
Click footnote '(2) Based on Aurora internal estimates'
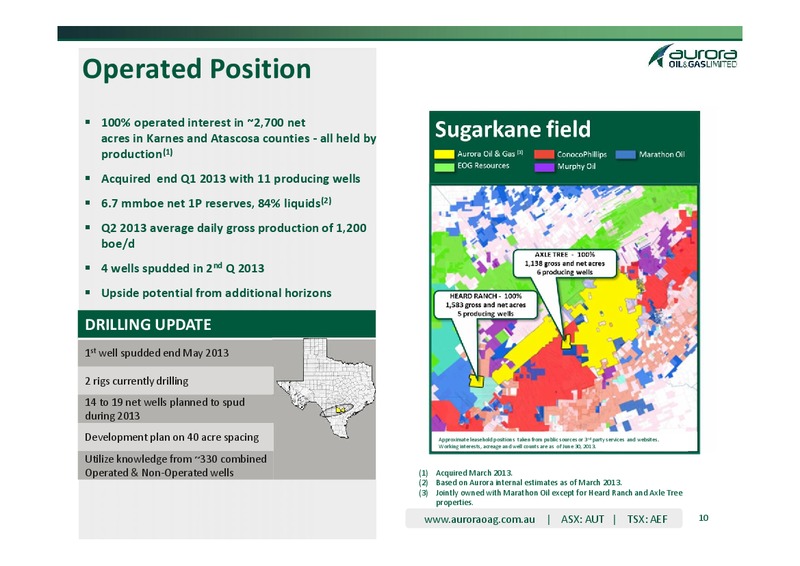(x=520, y=482)
